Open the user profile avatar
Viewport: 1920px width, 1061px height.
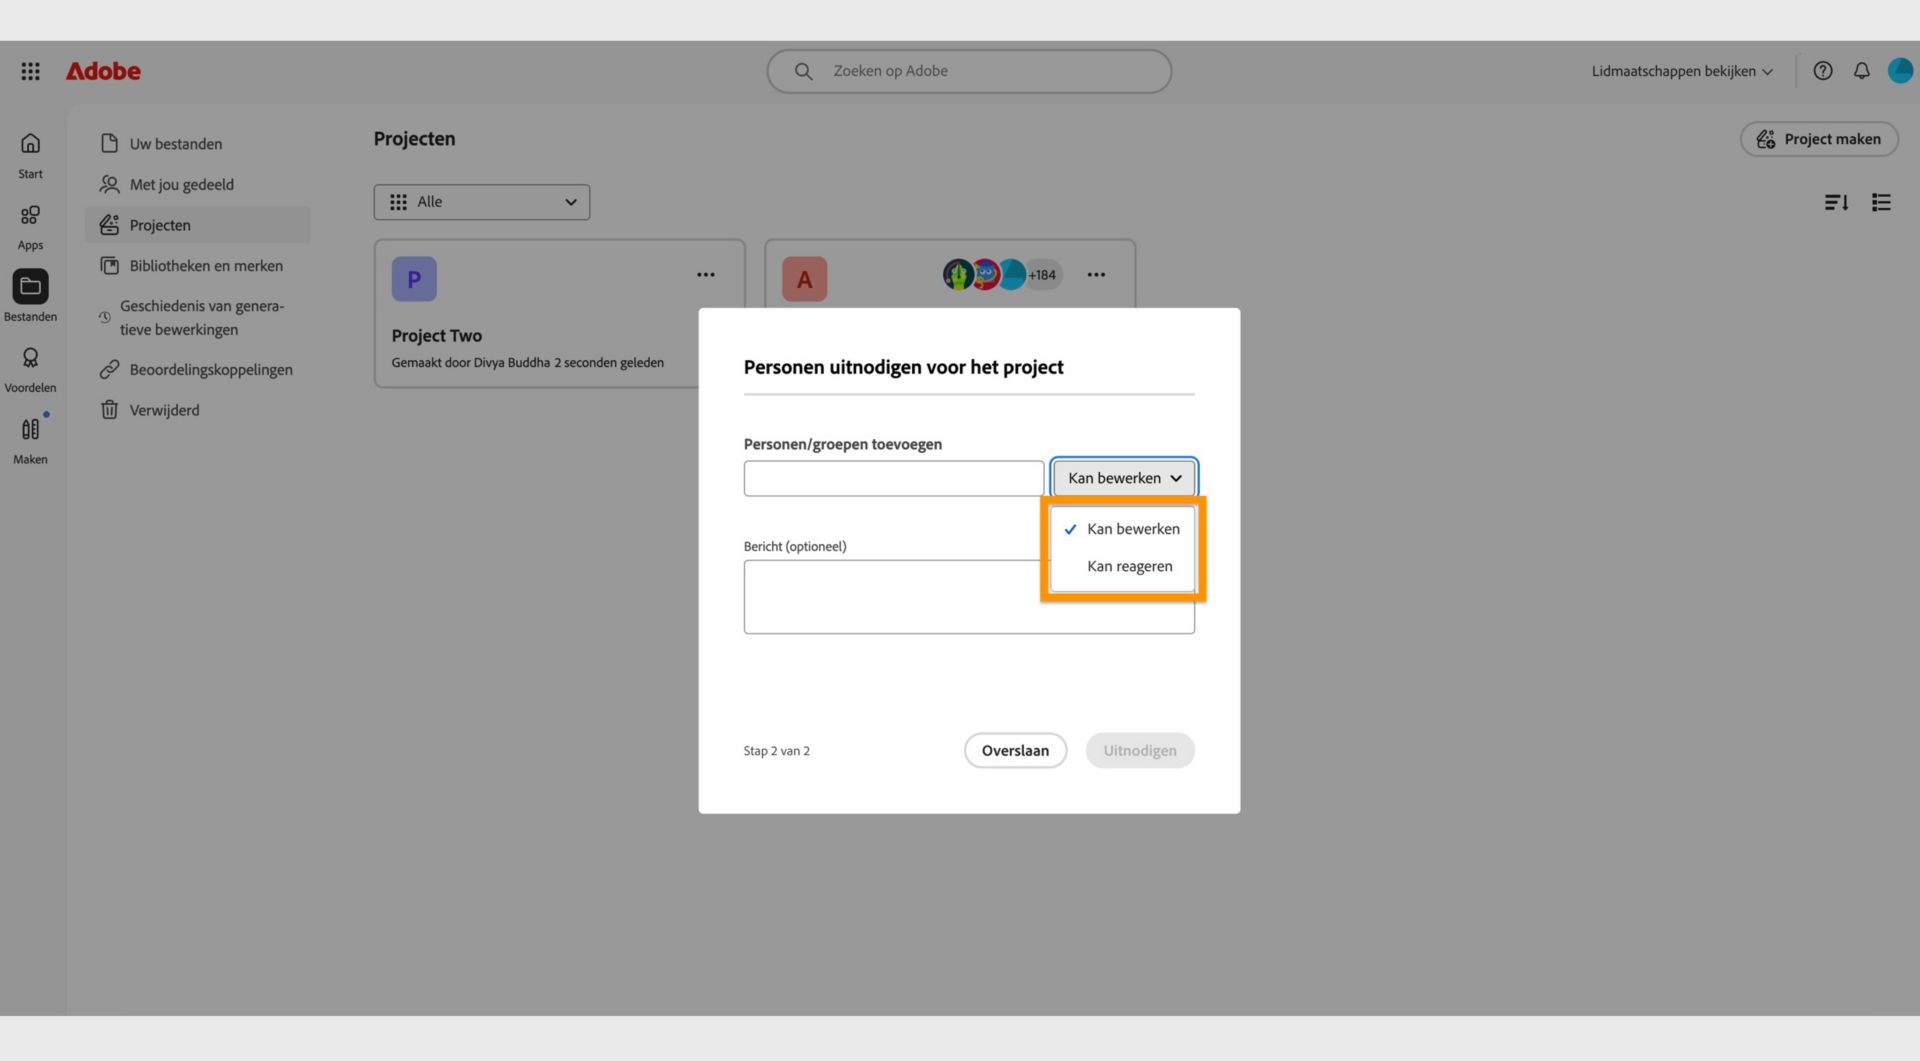point(1900,71)
